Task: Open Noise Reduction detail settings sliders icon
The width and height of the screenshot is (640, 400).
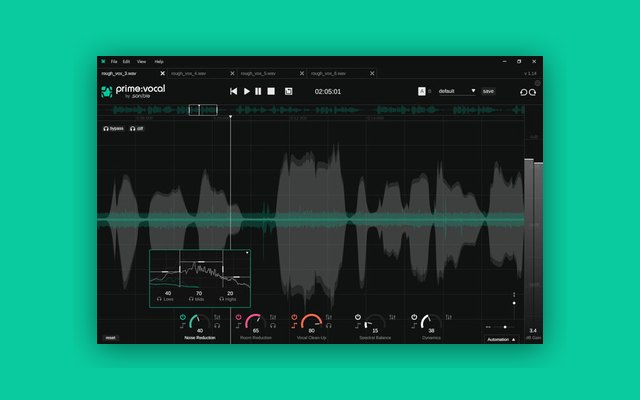Action: coord(217,317)
